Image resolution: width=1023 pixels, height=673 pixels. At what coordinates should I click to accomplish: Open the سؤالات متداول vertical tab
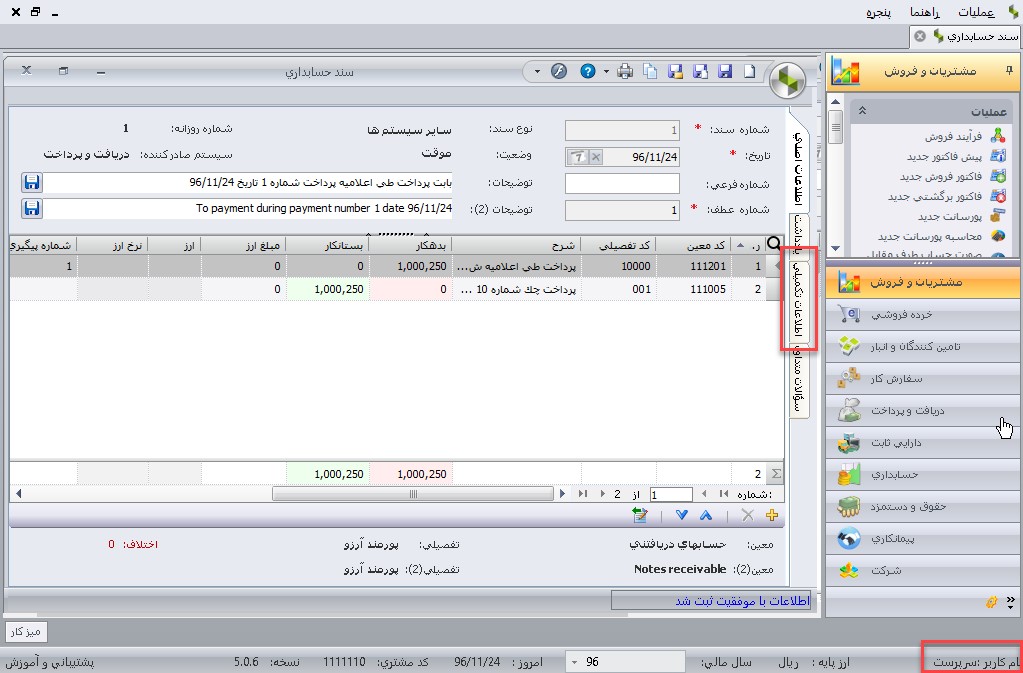coord(798,381)
